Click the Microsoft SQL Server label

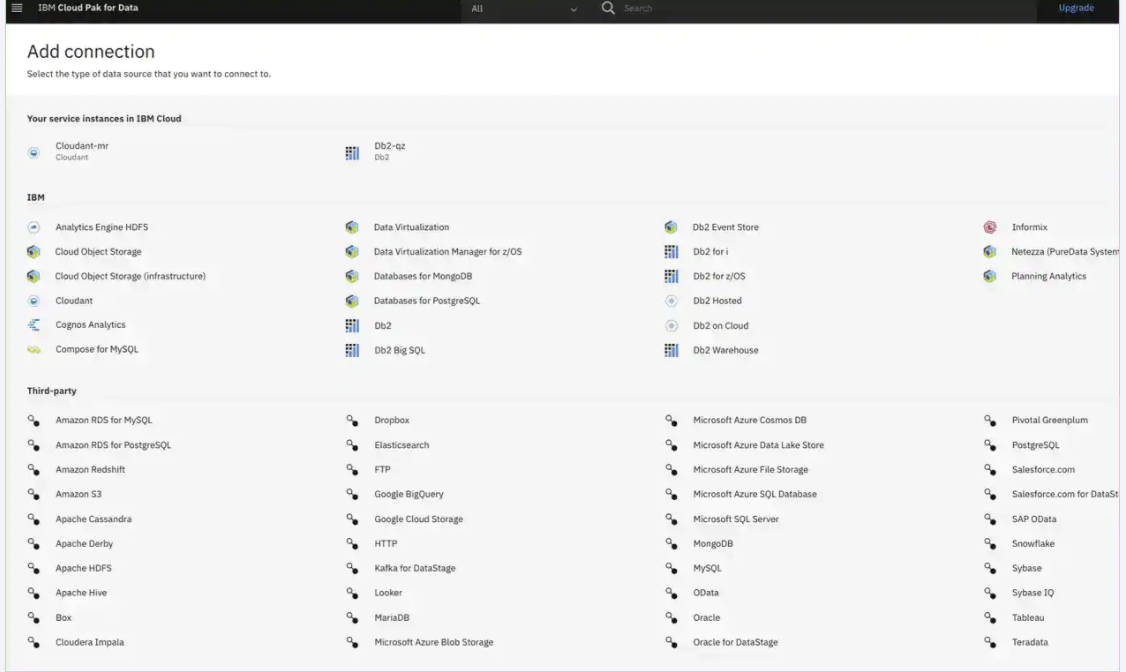736,519
